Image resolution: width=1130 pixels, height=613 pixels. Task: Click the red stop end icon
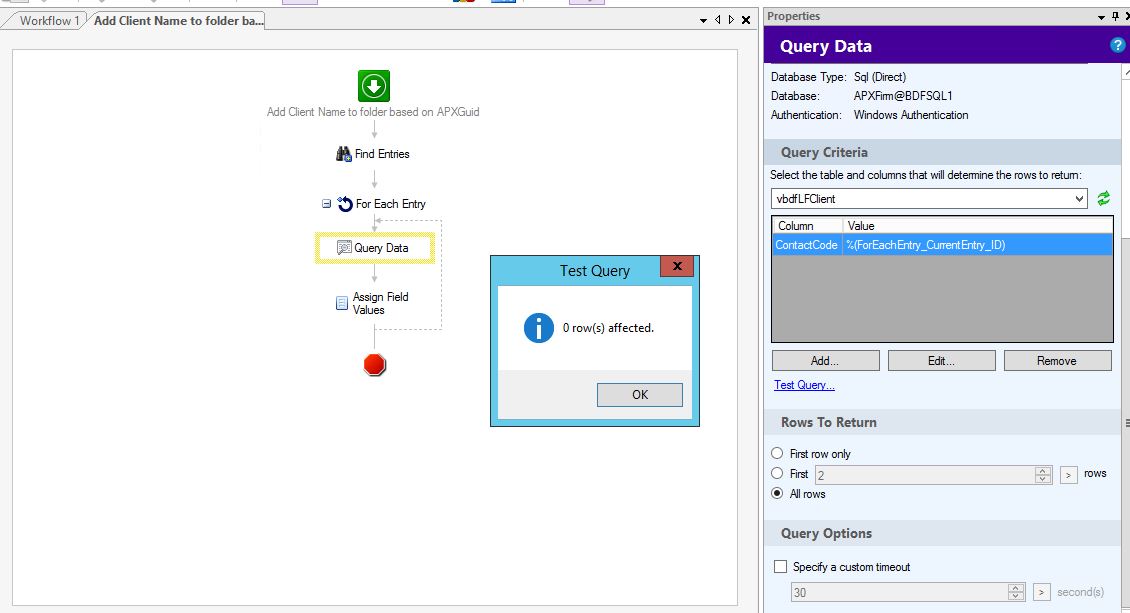click(374, 364)
